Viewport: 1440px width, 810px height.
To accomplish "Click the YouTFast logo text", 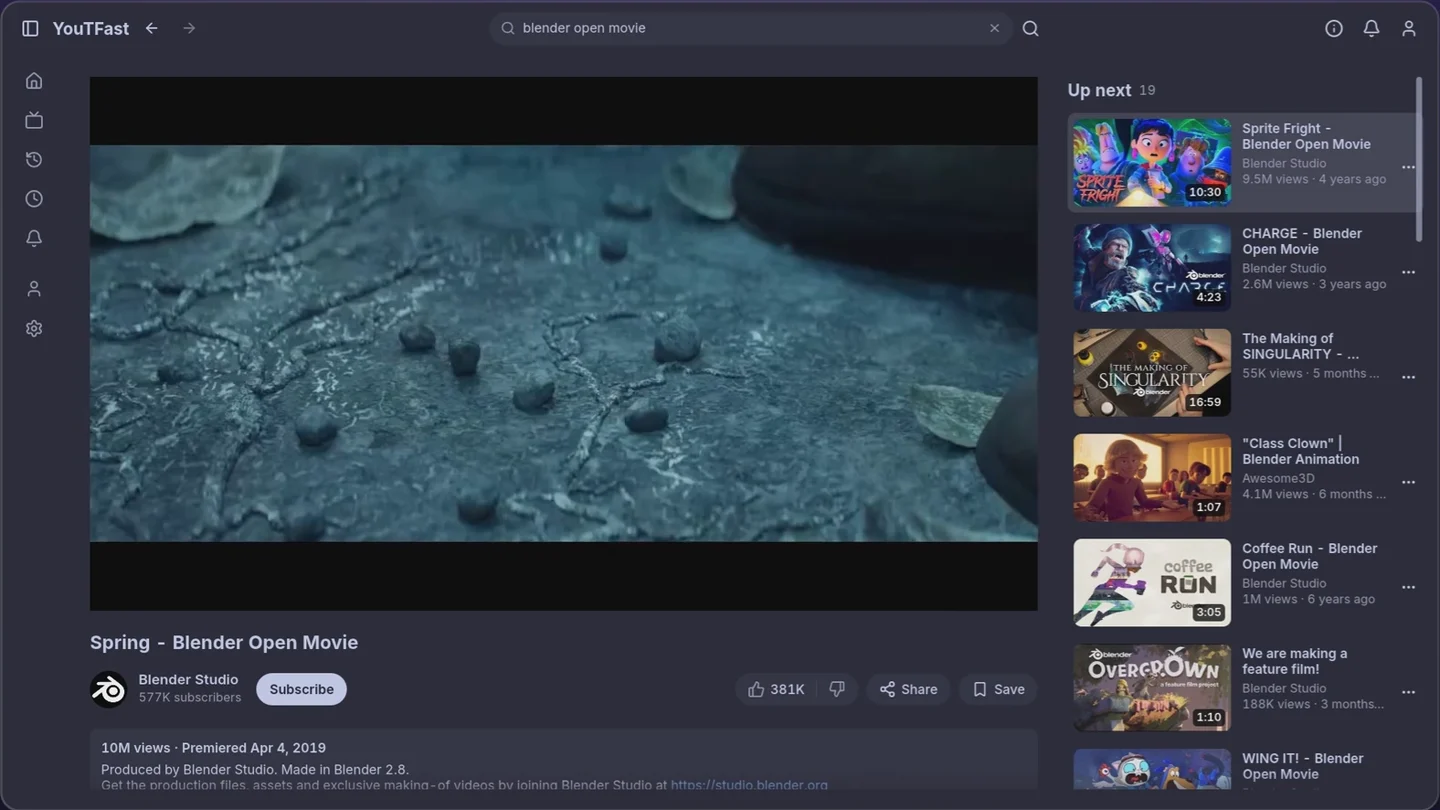I will 91,28.
